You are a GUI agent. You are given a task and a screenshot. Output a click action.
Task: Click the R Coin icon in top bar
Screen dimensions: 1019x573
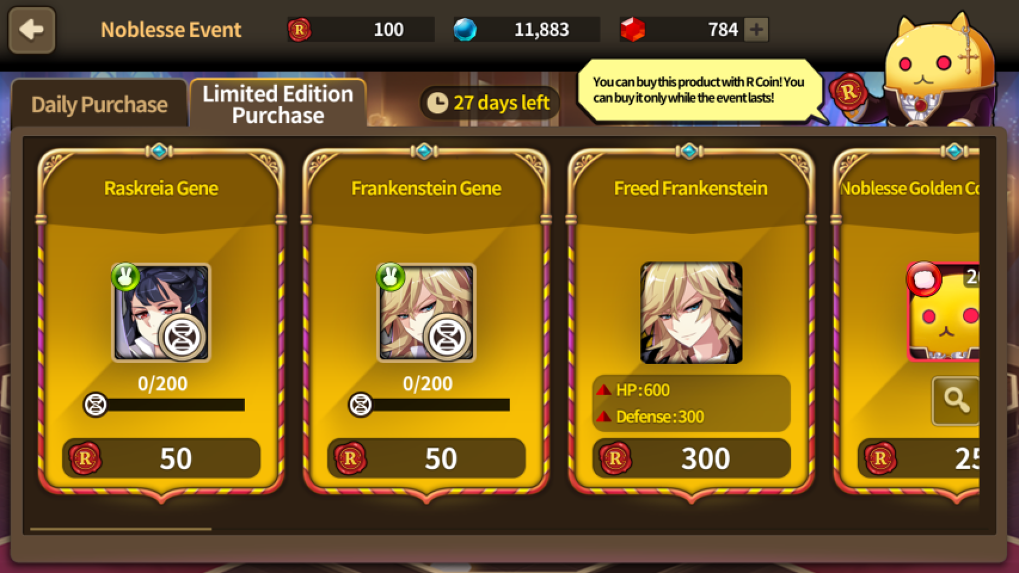299,29
